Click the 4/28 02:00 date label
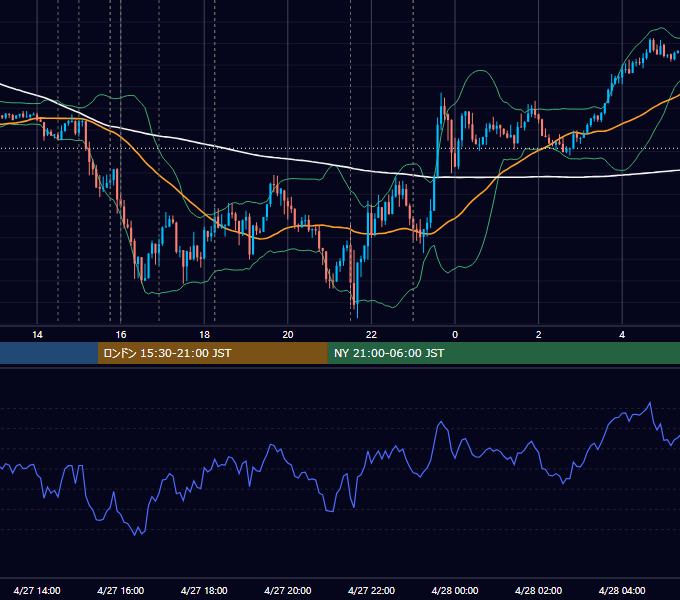This screenshot has height=600, width=680. (x=538, y=590)
